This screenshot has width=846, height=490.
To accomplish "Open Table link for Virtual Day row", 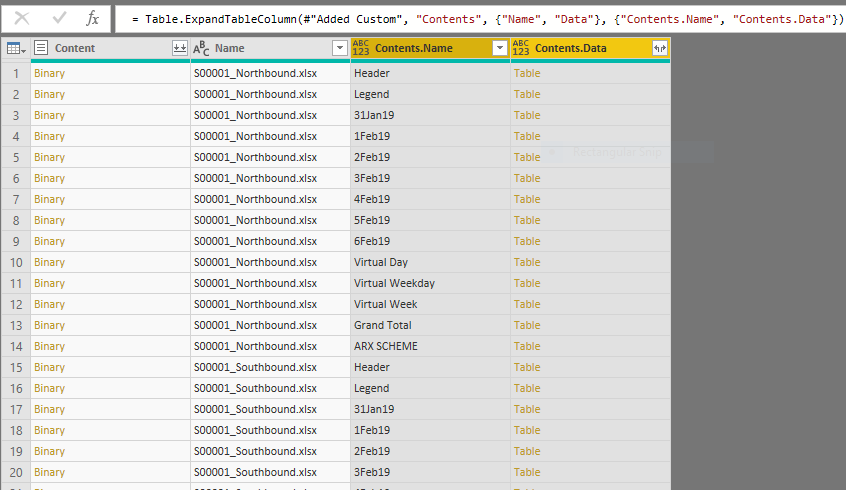I will click(527, 262).
